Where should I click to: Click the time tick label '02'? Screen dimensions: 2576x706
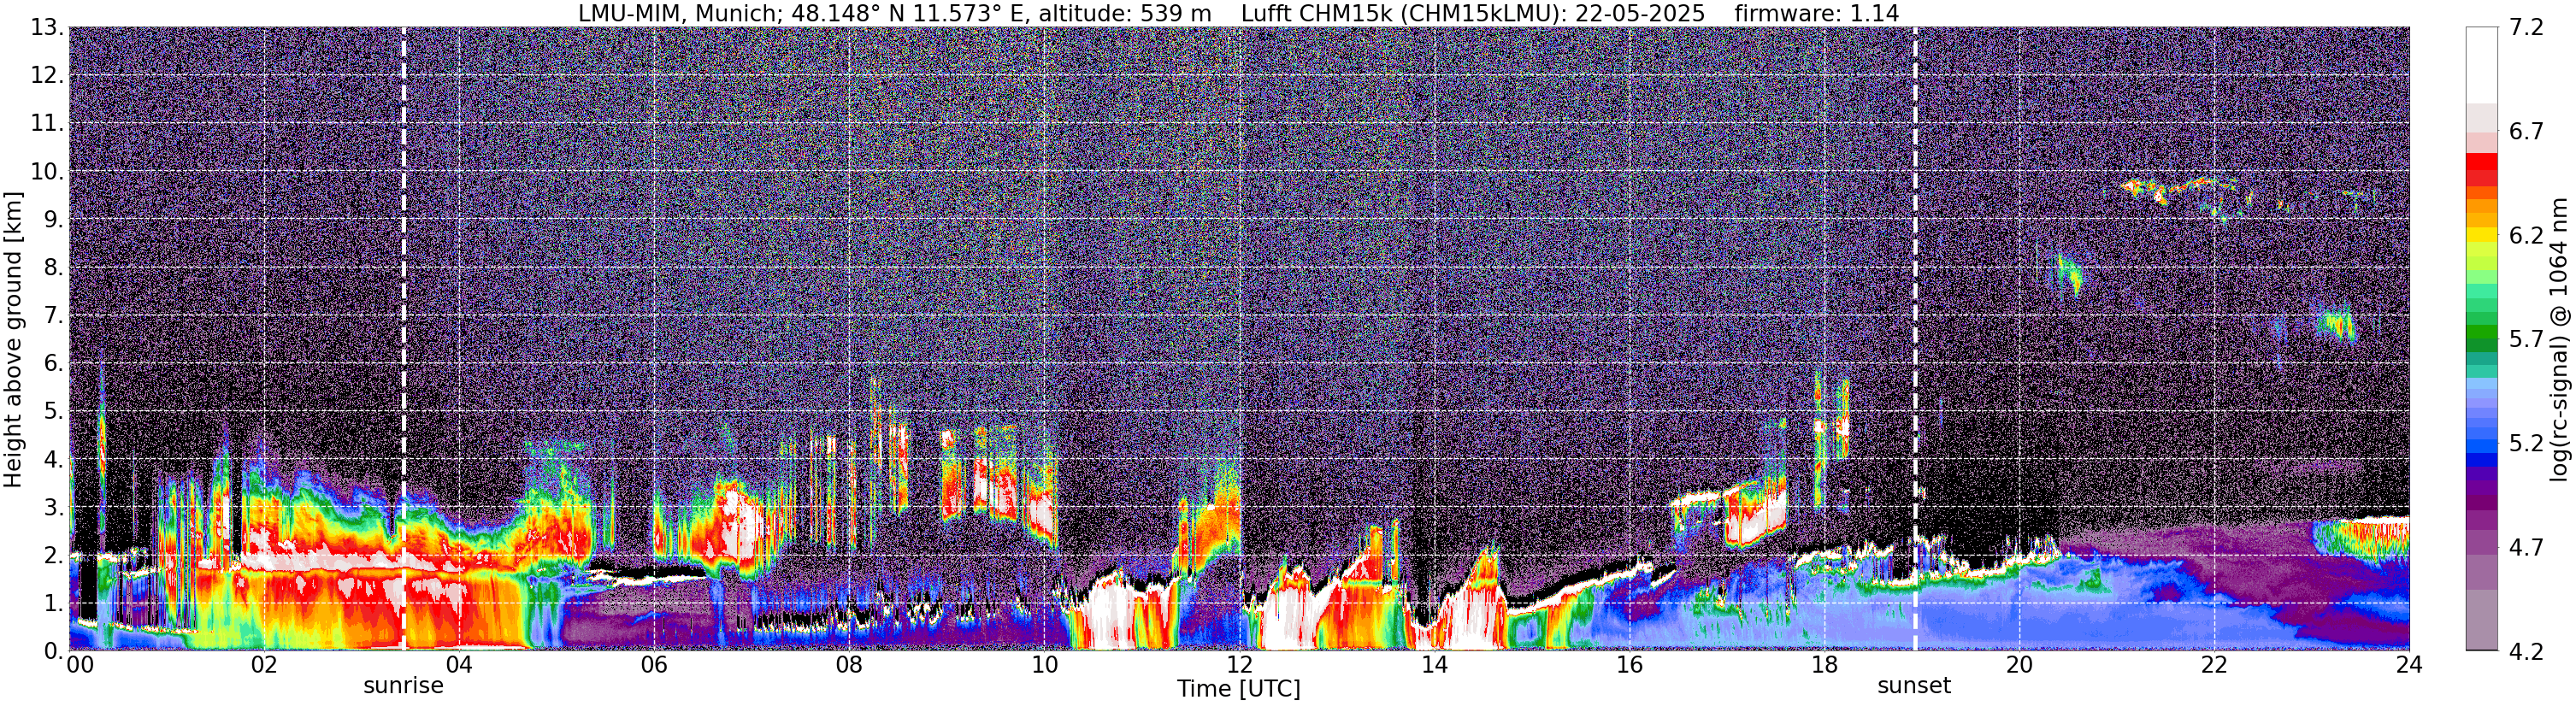pos(264,665)
